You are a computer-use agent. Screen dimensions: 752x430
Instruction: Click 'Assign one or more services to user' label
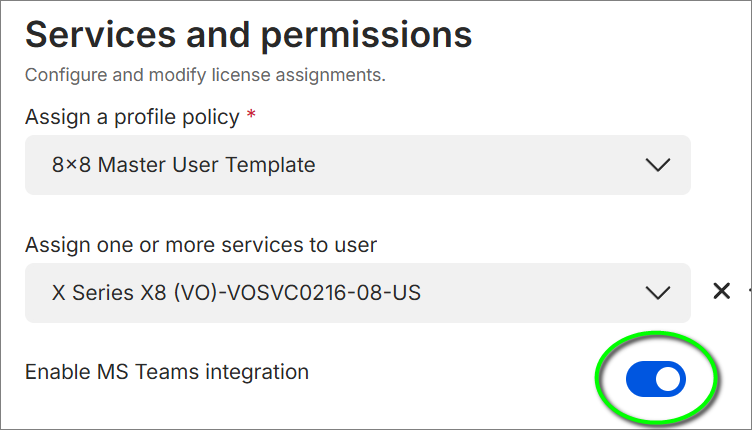(201, 245)
